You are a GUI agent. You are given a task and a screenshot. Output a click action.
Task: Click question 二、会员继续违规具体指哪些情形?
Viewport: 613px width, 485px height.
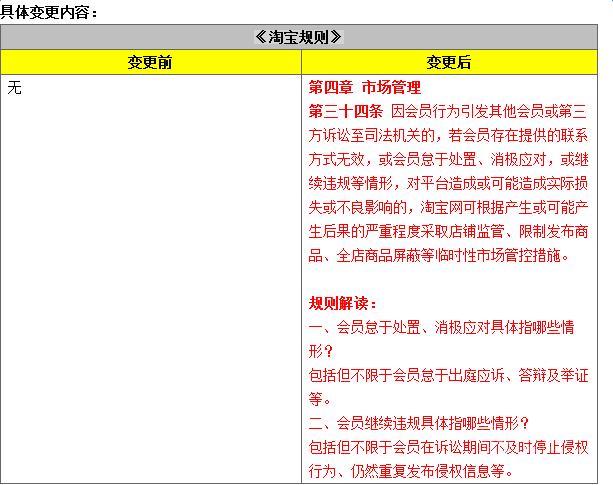pos(419,423)
